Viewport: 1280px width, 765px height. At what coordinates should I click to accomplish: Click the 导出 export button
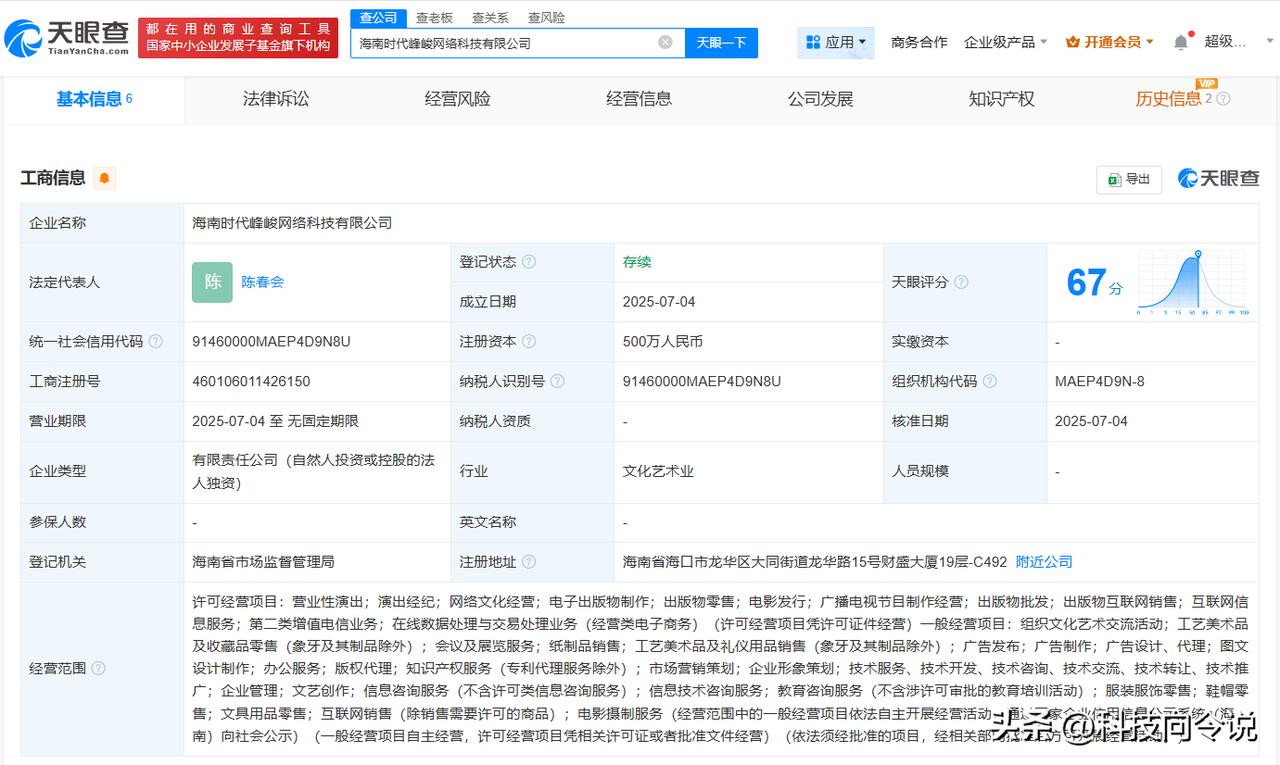(1129, 179)
